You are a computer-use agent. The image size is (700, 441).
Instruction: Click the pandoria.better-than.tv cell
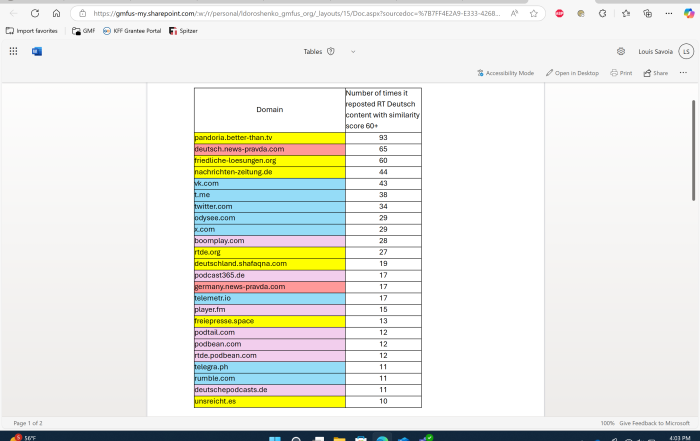[270, 138]
